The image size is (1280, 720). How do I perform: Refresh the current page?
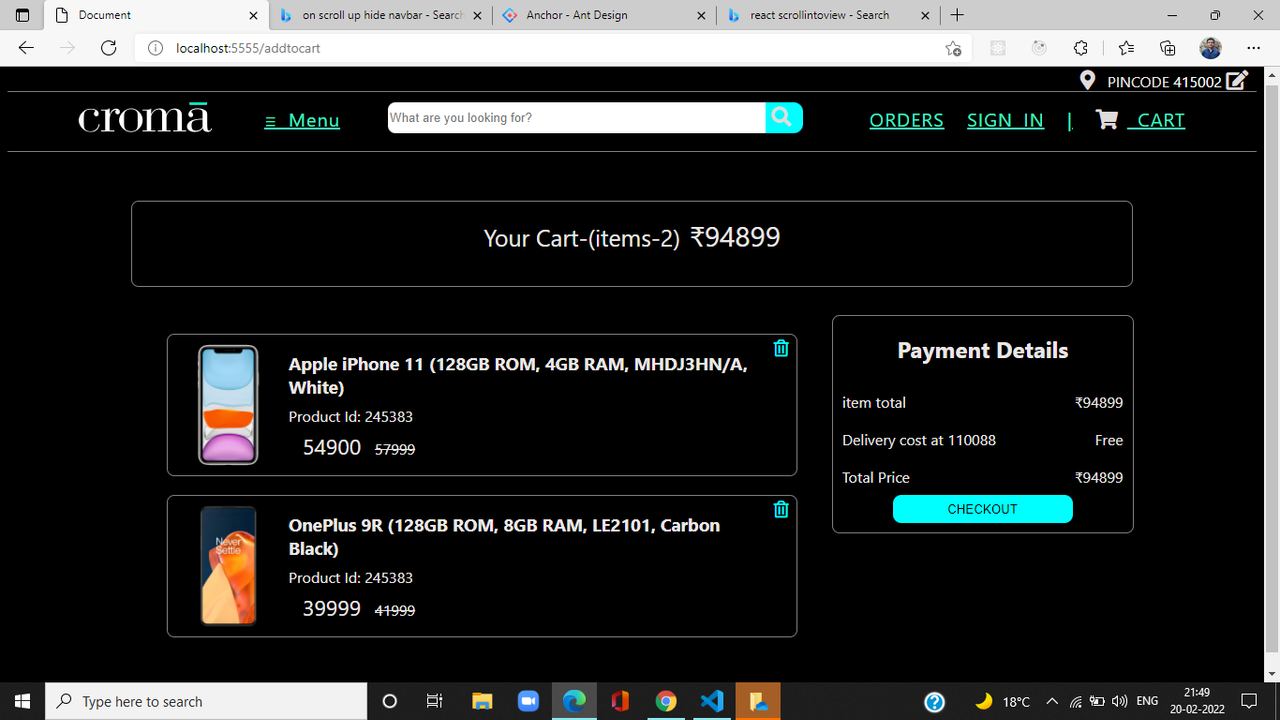coord(109,48)
